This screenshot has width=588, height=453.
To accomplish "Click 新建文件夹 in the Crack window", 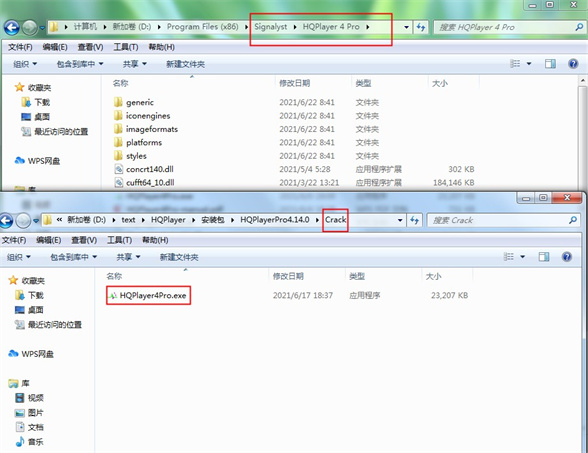I will pyautogui.click(x=179, y=257).
